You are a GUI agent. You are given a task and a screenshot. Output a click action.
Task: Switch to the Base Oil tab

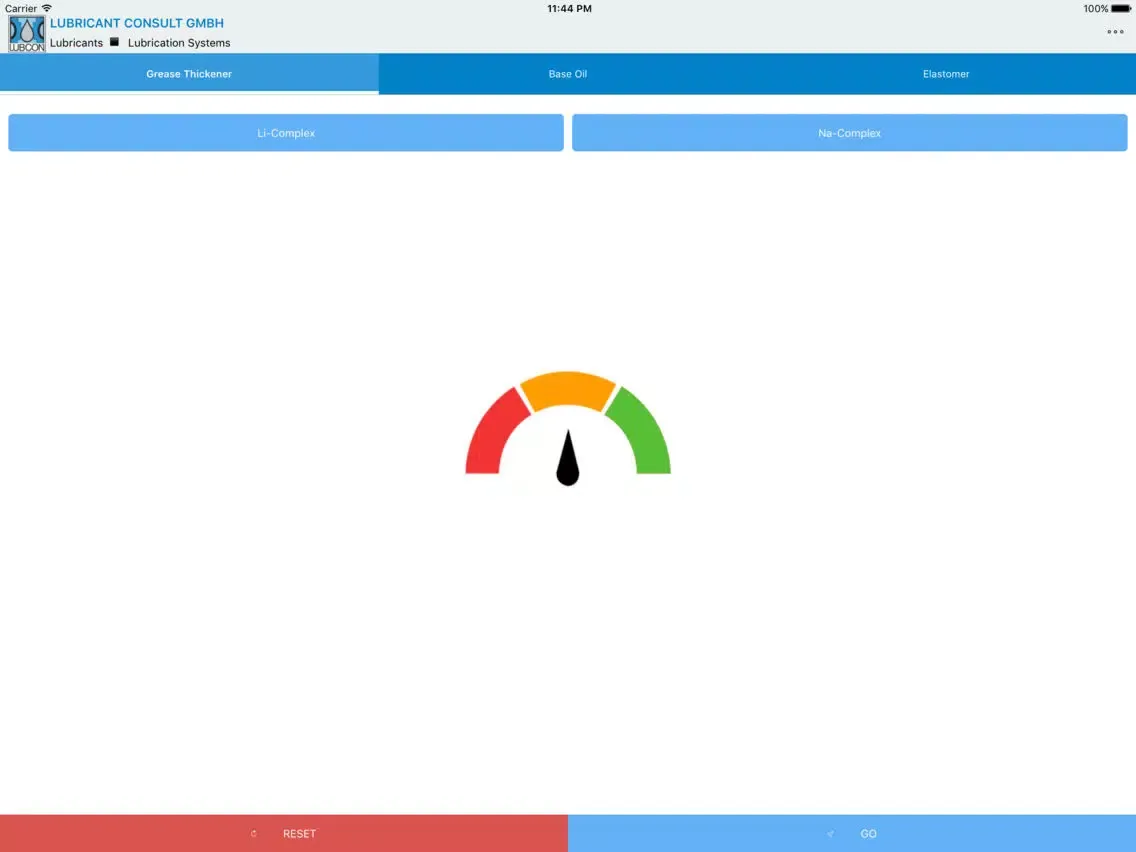pos(567,73)
